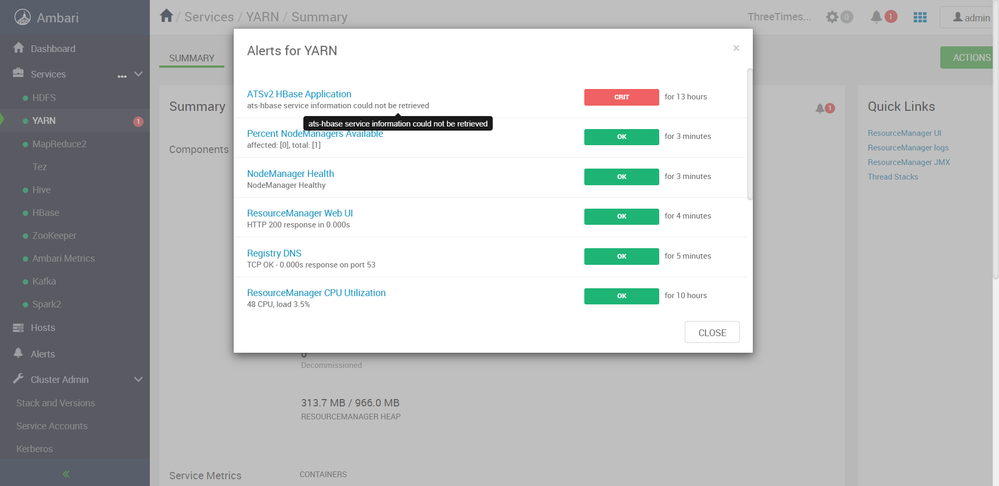Select the ZooKeeper service
999x486 pixels.
(54, 236)
